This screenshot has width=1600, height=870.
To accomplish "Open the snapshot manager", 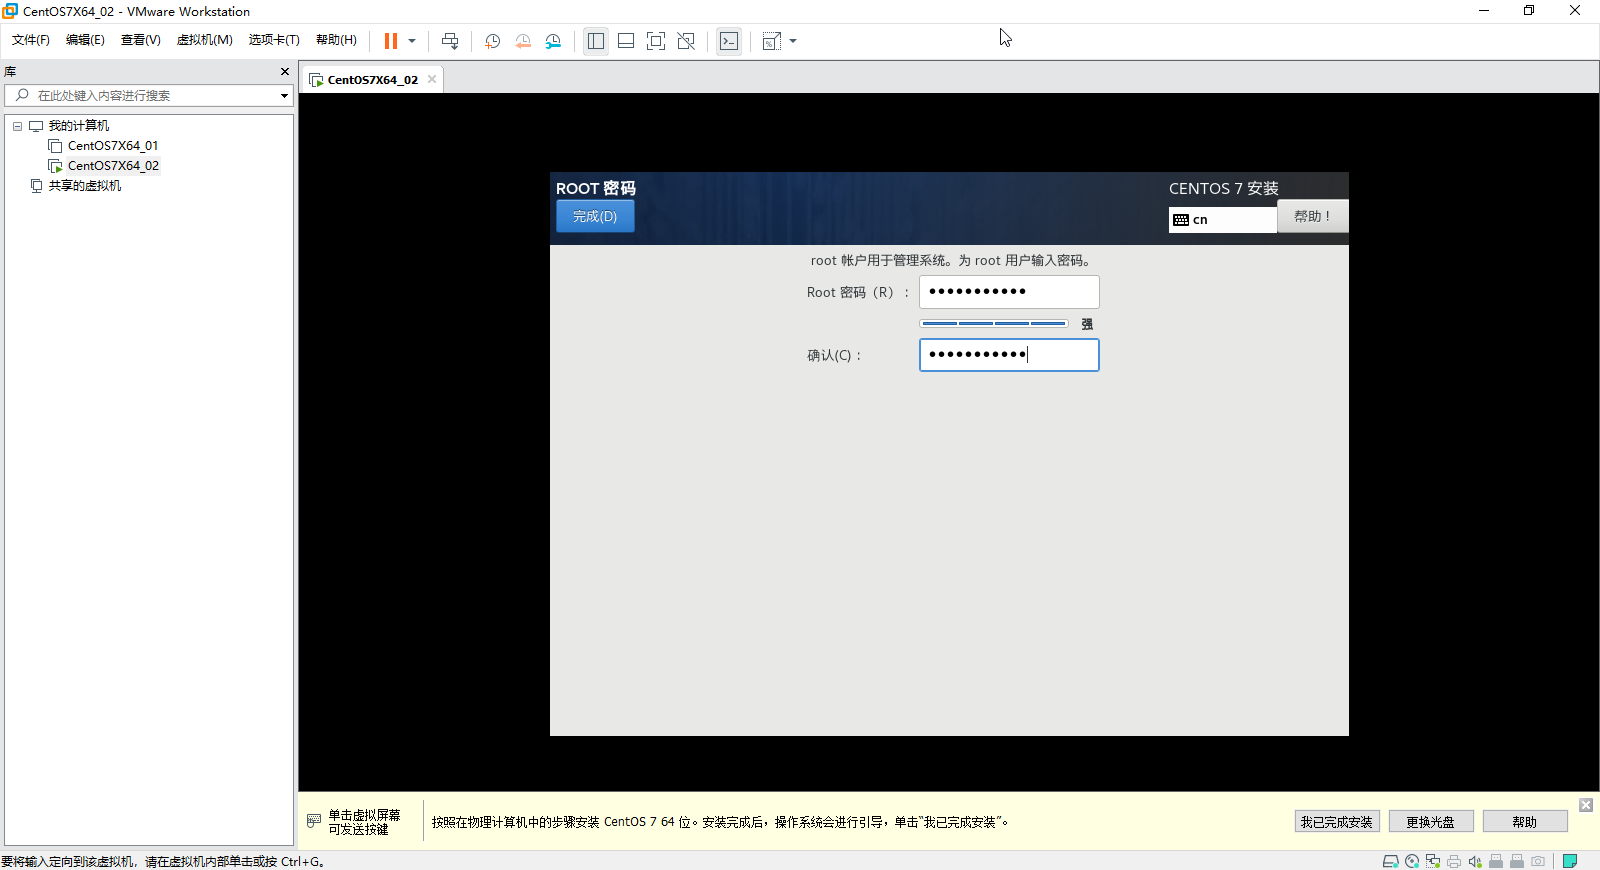I will 553,41.
